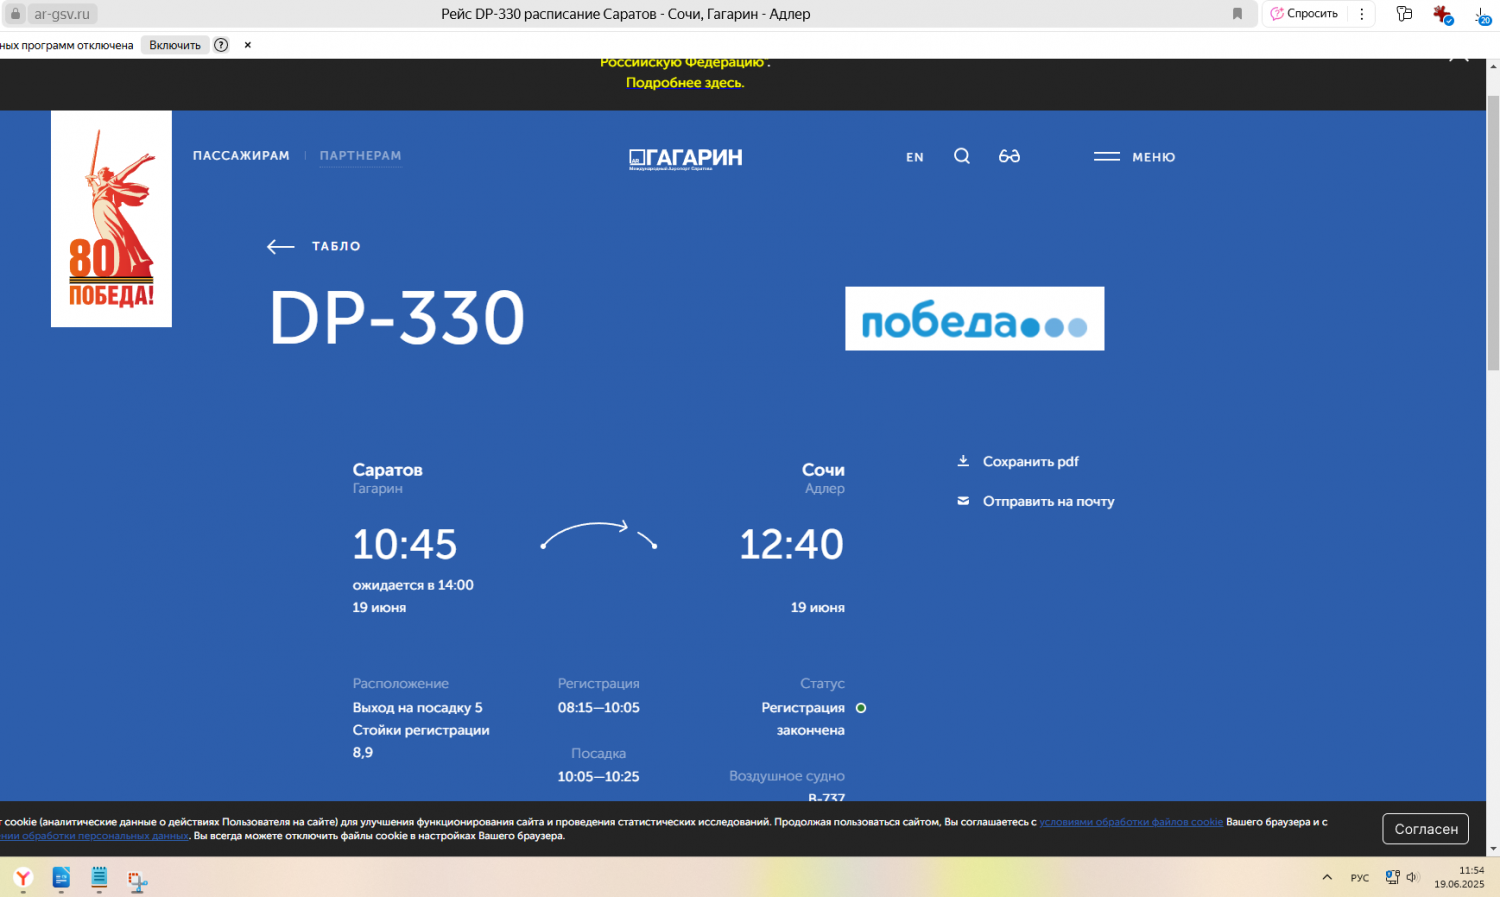
Task: Click the scrollbar down arrow
Action: tap(1493, 849)
